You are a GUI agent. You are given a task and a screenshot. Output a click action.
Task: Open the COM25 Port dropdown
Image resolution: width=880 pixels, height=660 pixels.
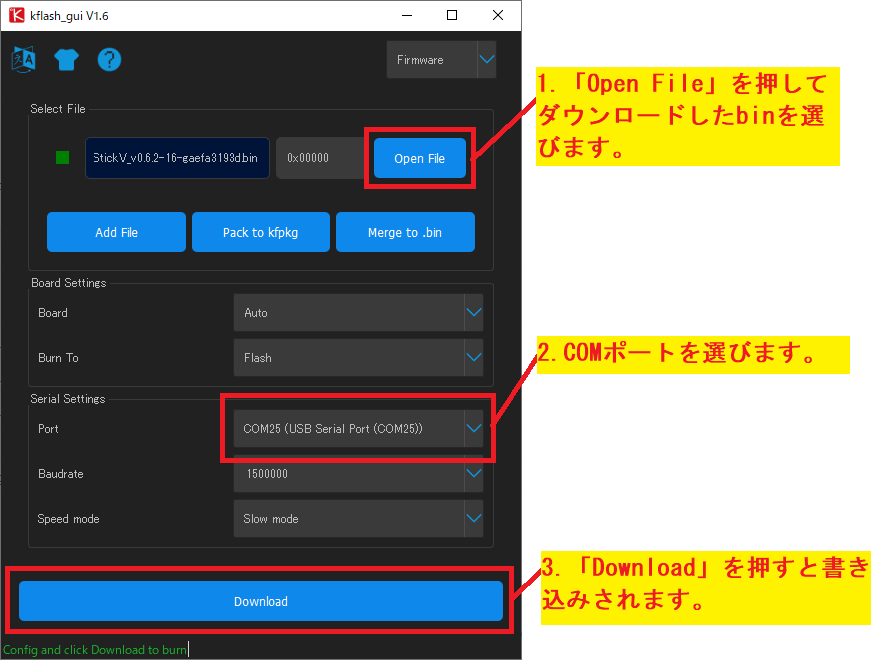point(357,429)
